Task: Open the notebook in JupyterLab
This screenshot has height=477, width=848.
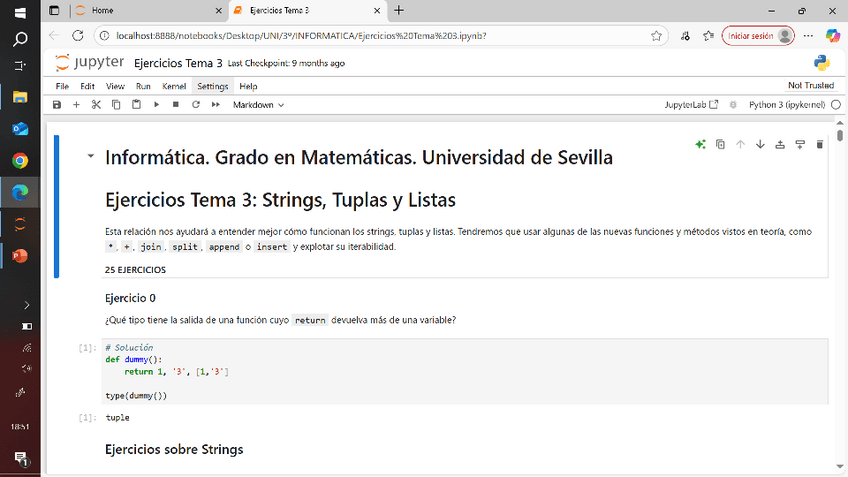Action: coord(692,104)
